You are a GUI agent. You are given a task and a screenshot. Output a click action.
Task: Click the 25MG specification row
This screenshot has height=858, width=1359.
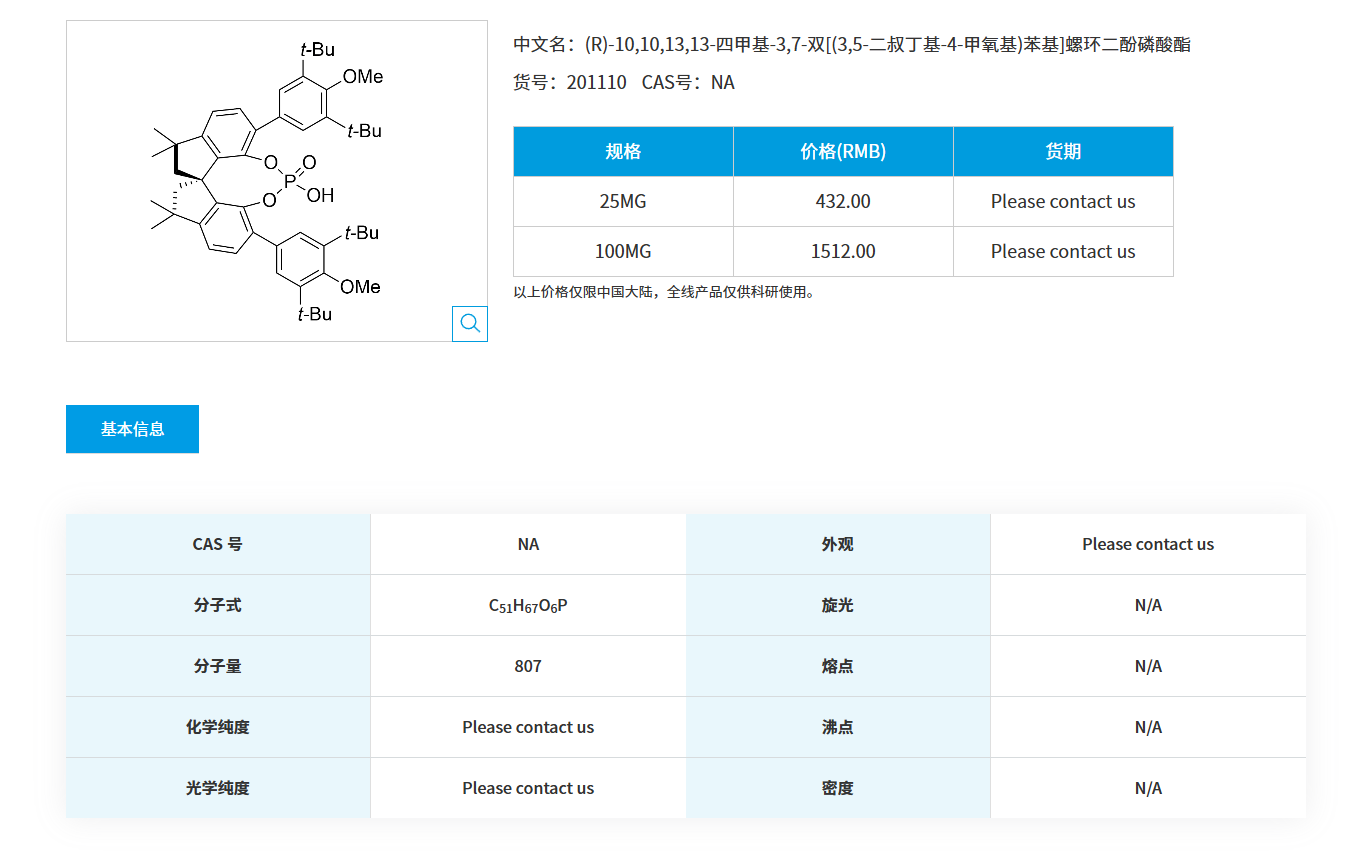[622, 201]
